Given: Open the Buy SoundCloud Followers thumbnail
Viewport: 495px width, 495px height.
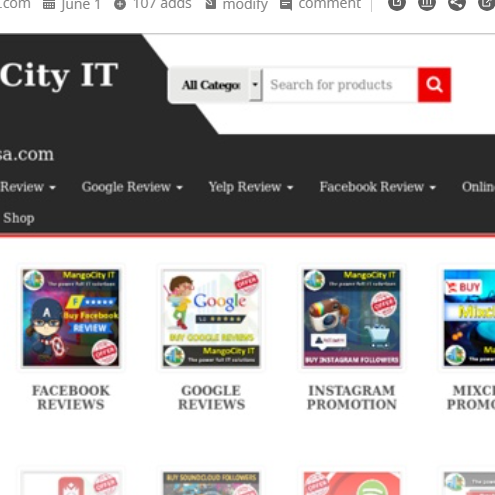Looking at the screenshot, I should point(211,483).
